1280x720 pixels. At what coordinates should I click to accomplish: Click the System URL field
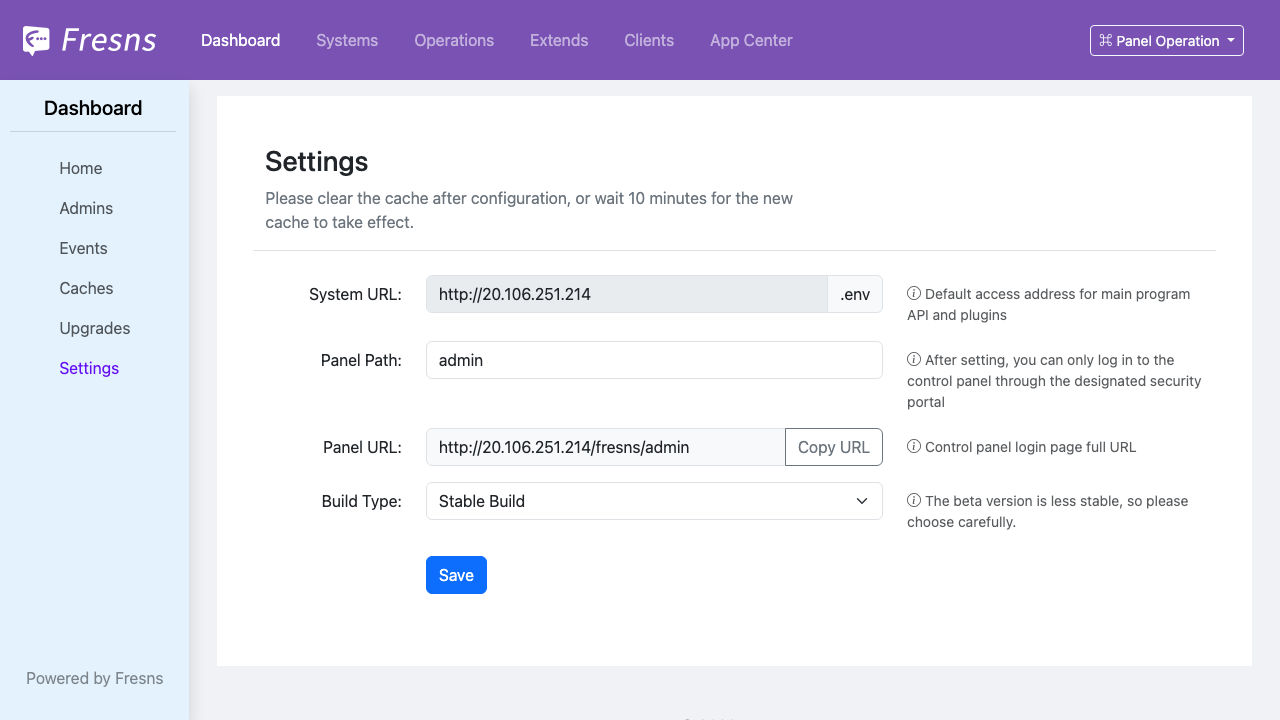627,294
